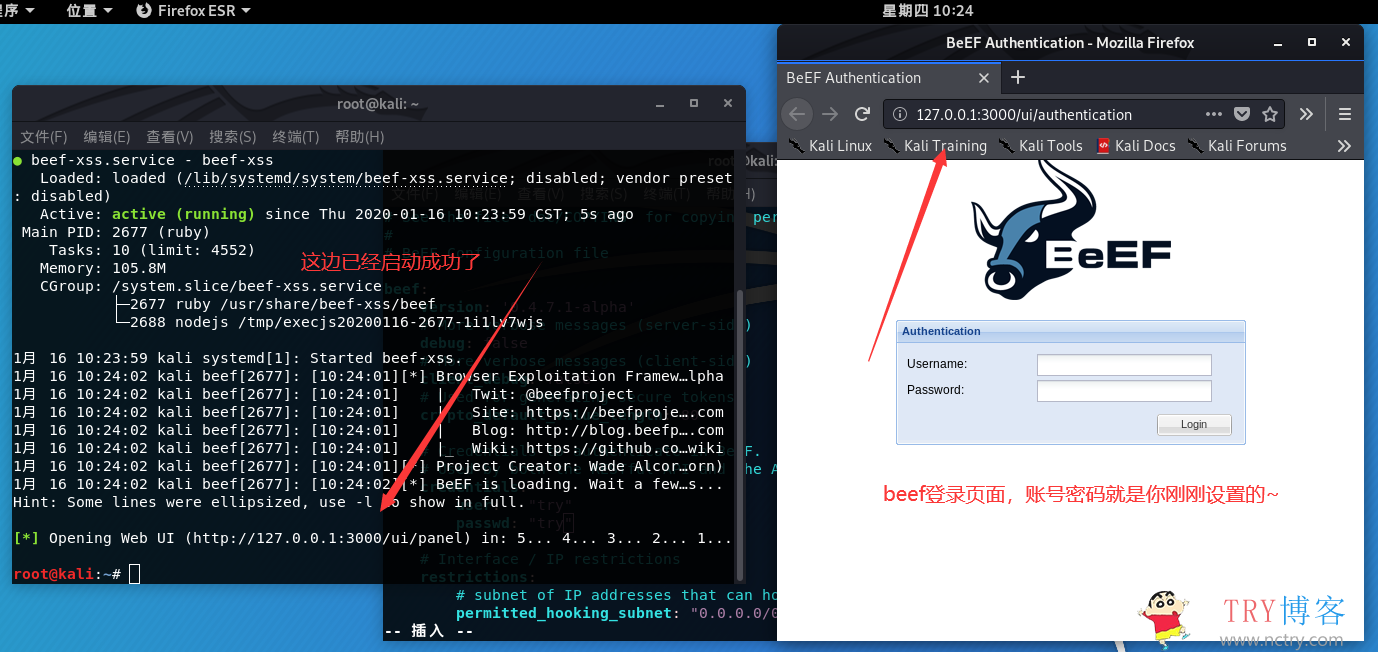1378x652 pixels.
Task: Click 'permitted_hooking_subnet' in background editor
Action: click(564, 613)
